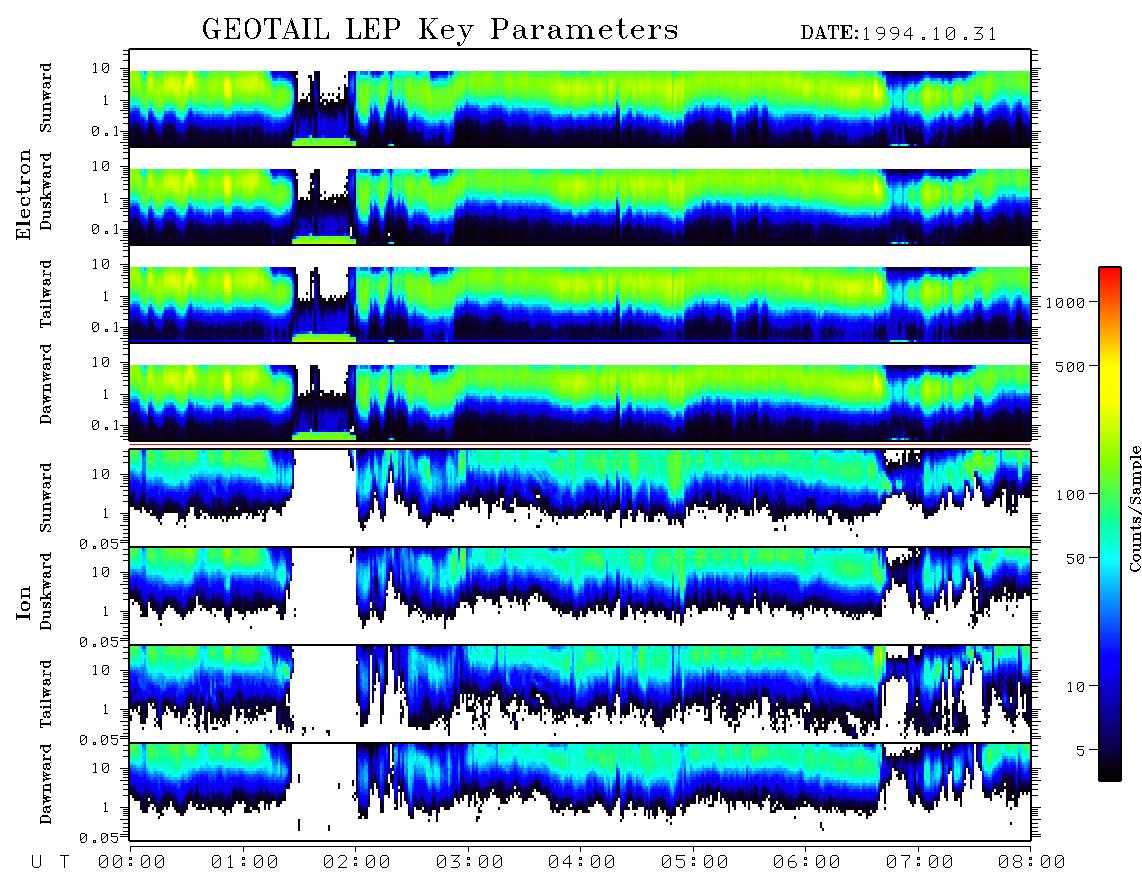1142x880 pixels.
Task: Select the "500" color bar value
Action: 1070,366
